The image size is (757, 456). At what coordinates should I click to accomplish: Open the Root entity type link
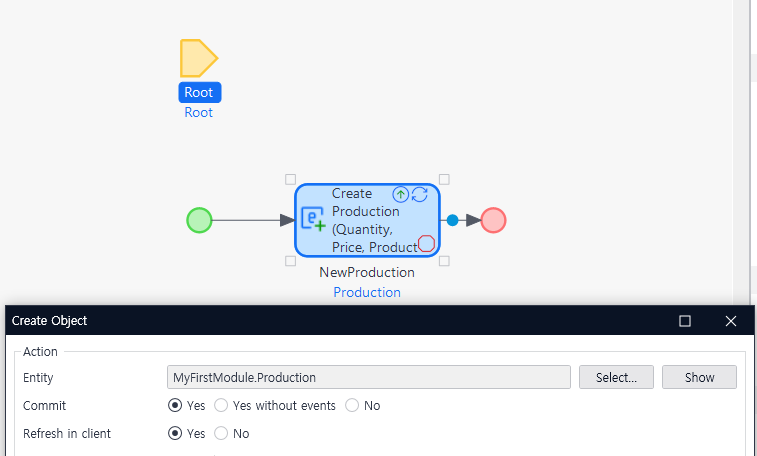click(198, 112)
